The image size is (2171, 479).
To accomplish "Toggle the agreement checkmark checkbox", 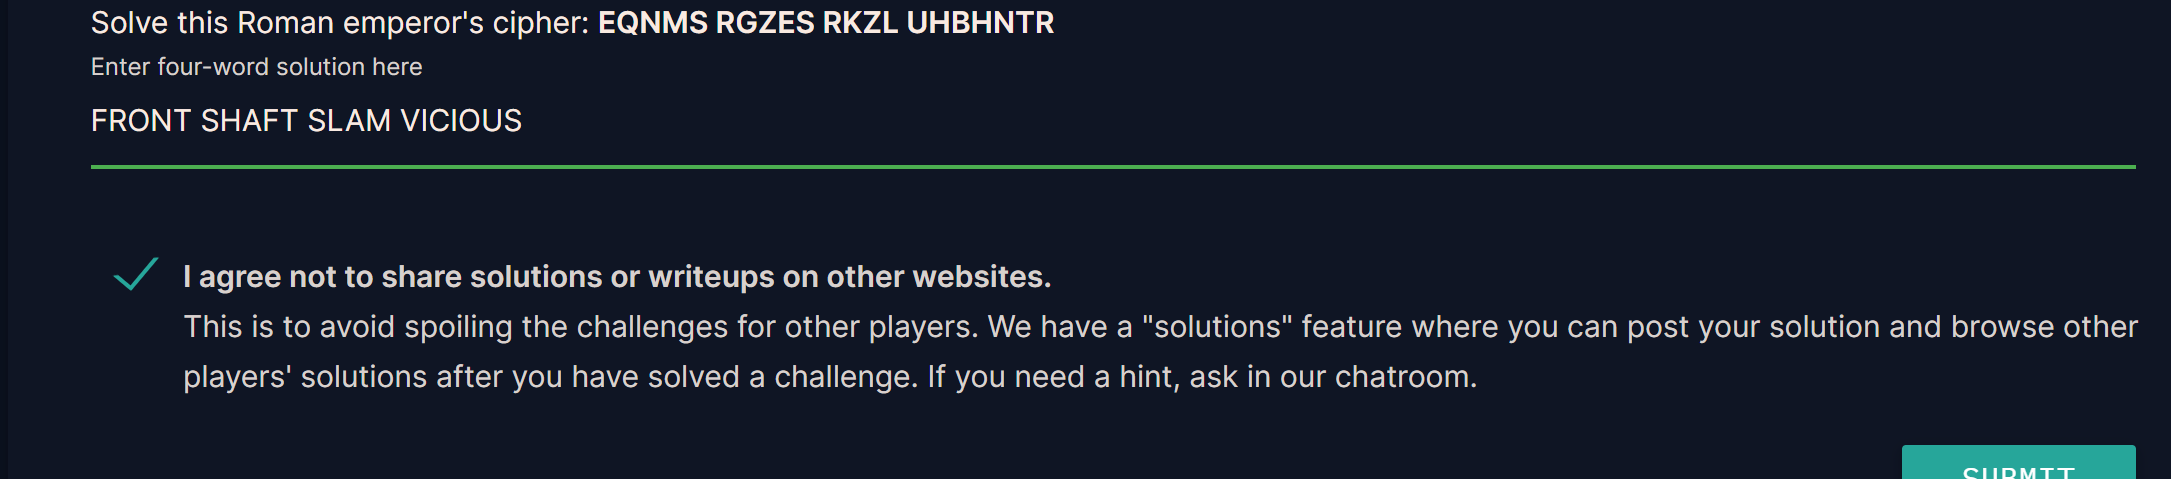I will click(x=136, y=275).
